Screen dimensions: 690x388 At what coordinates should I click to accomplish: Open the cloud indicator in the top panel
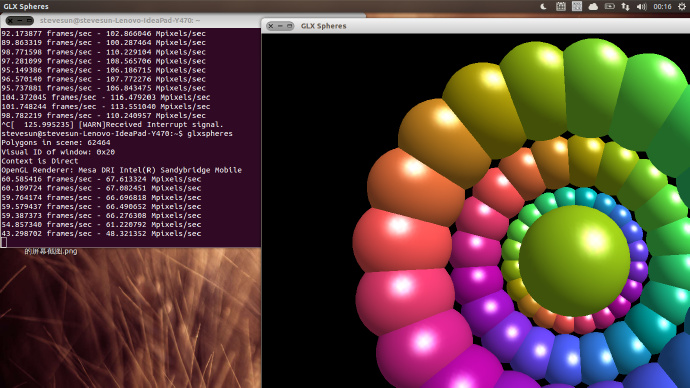click(x=593, y=7)
